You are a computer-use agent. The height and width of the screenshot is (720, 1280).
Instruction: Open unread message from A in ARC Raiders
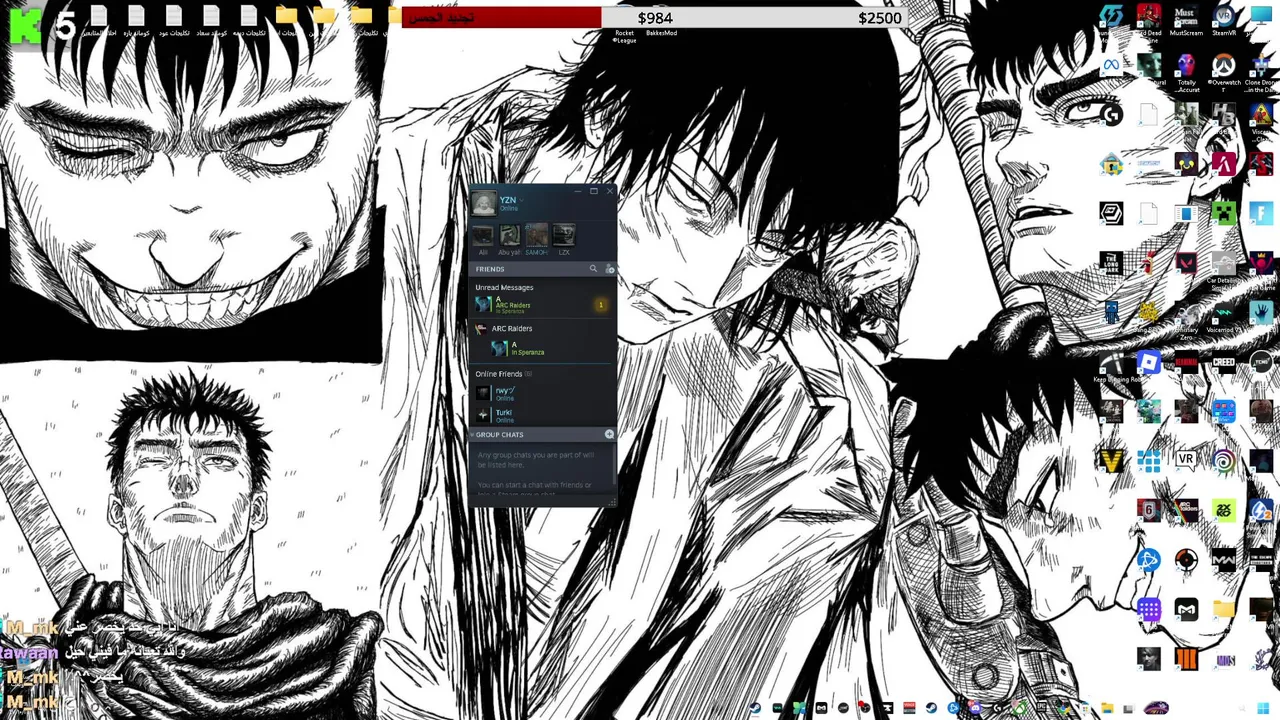point(542,304)
